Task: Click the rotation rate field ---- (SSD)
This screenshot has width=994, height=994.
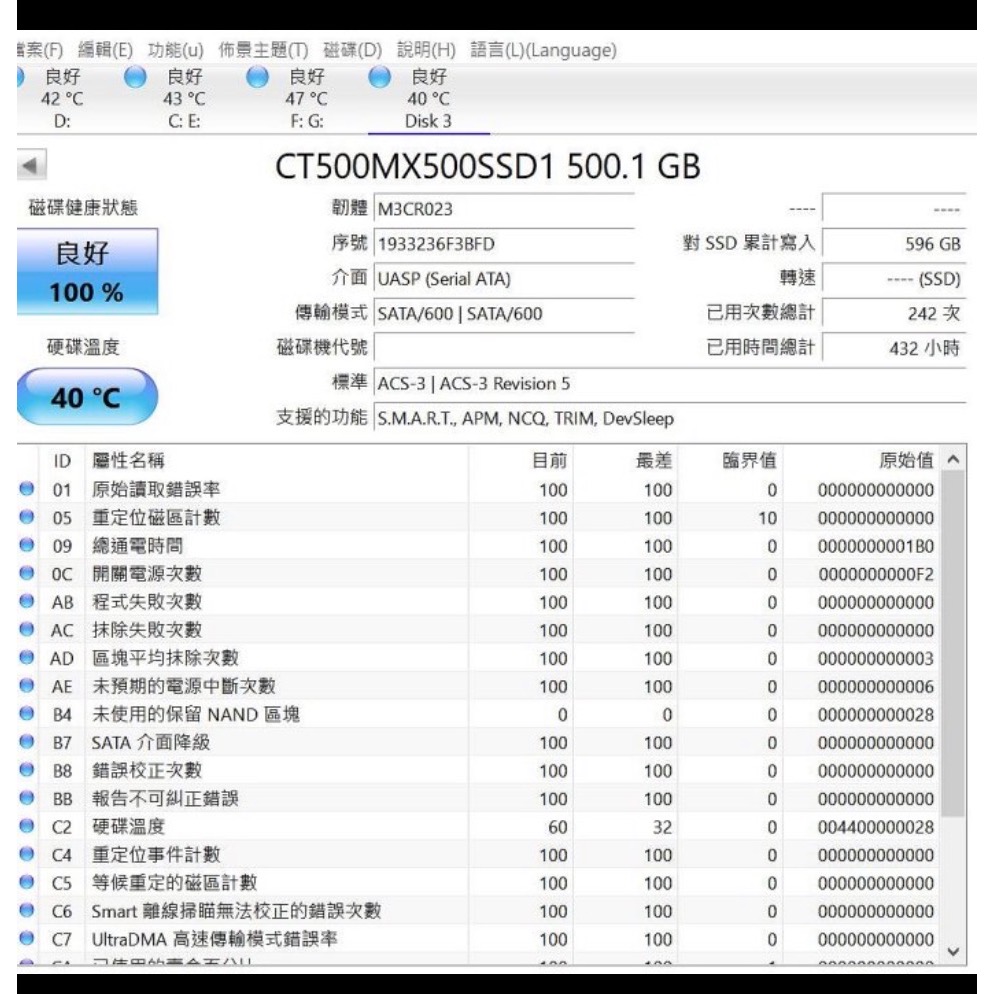Action: click(x=894, y=278)
